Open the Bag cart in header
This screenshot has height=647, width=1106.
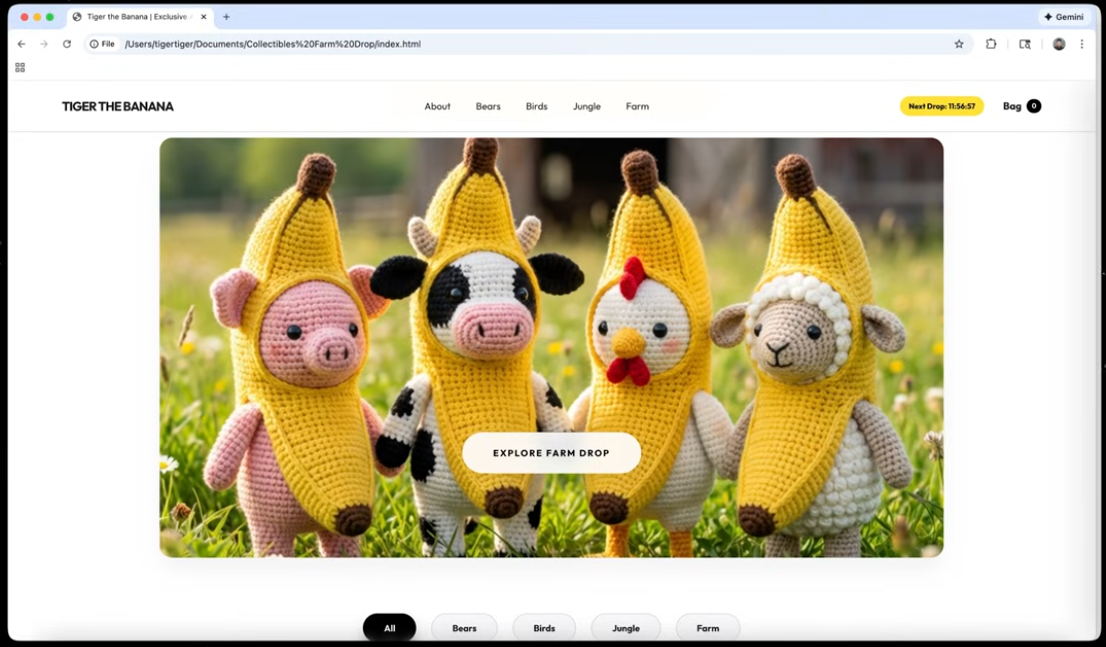1021,106
